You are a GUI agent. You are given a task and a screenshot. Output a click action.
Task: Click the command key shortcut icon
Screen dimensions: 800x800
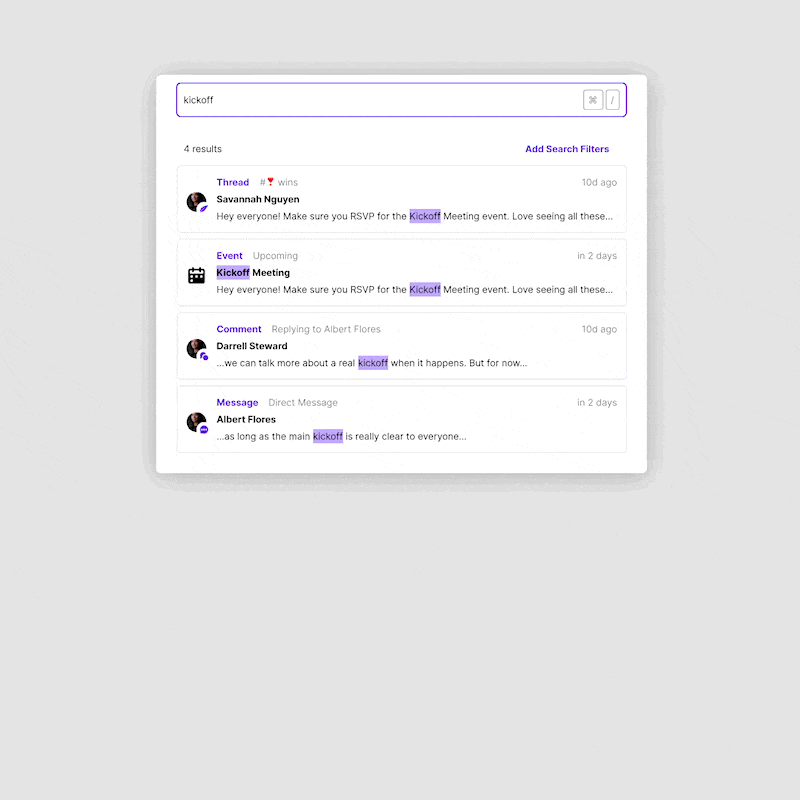coord(593,100)
